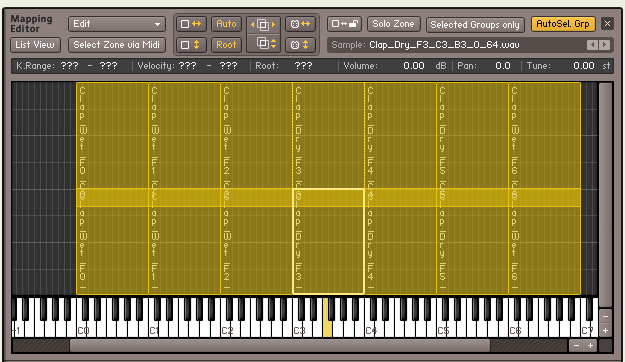
Task: Open the Edit dropdown menu
Action: [x=116, y=24]
